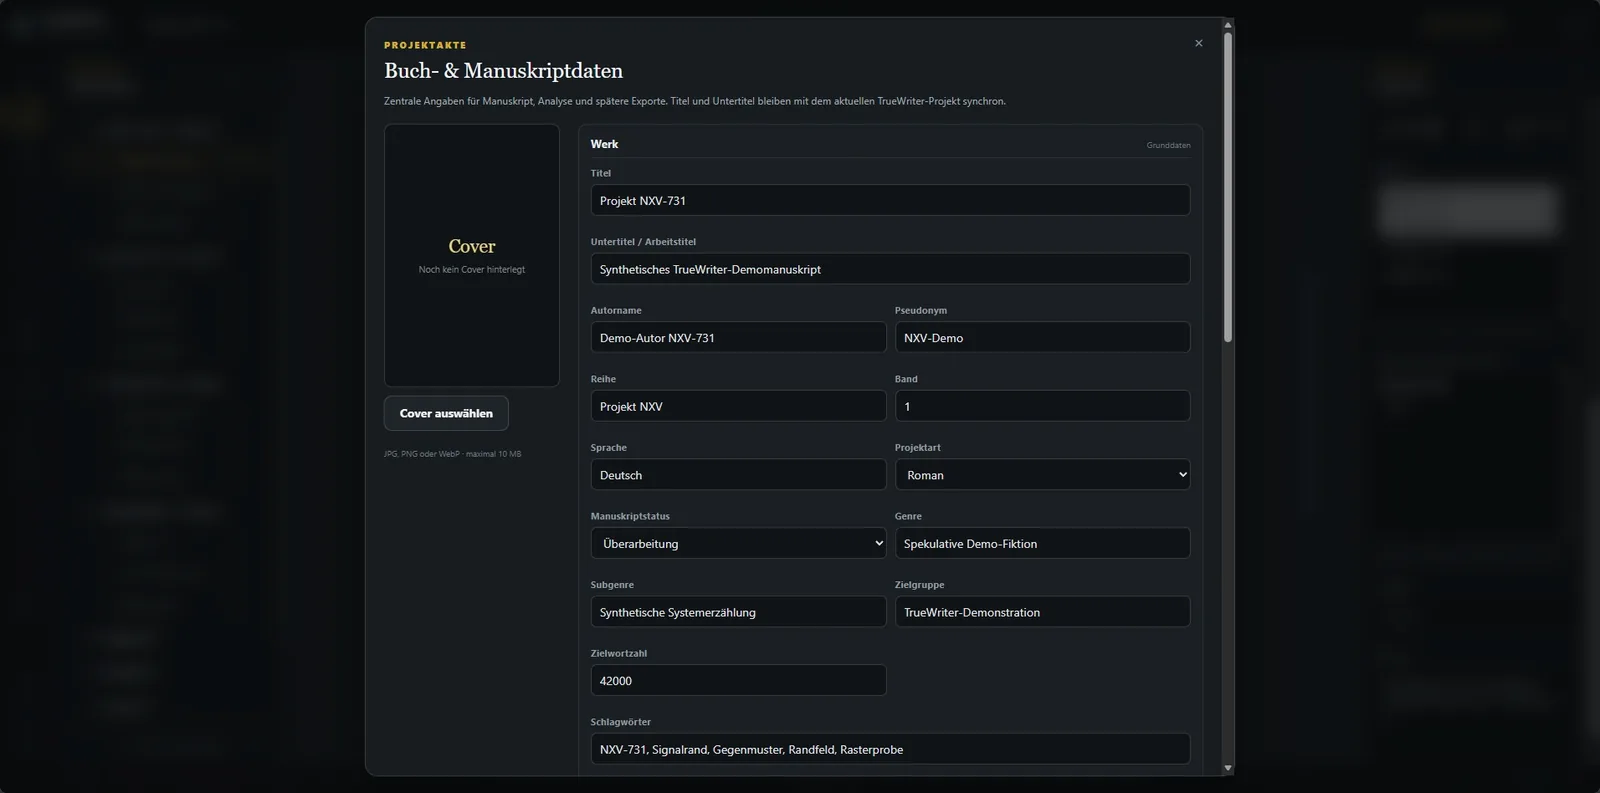Edit the Band number field
Viewport: 1600px width, 793px height.
click(x=1042, y=407)
